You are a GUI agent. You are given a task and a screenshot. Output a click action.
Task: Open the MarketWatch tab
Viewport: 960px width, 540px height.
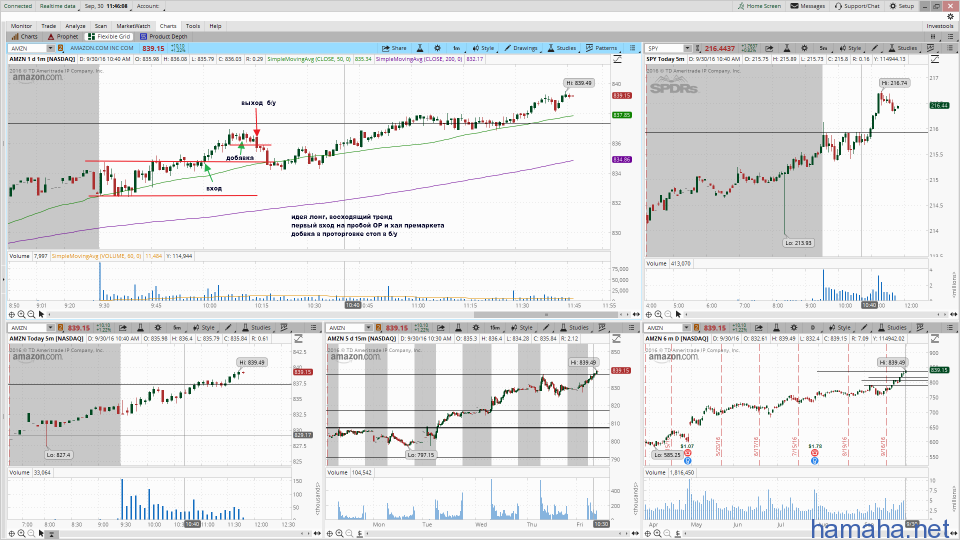pos(133,26)
